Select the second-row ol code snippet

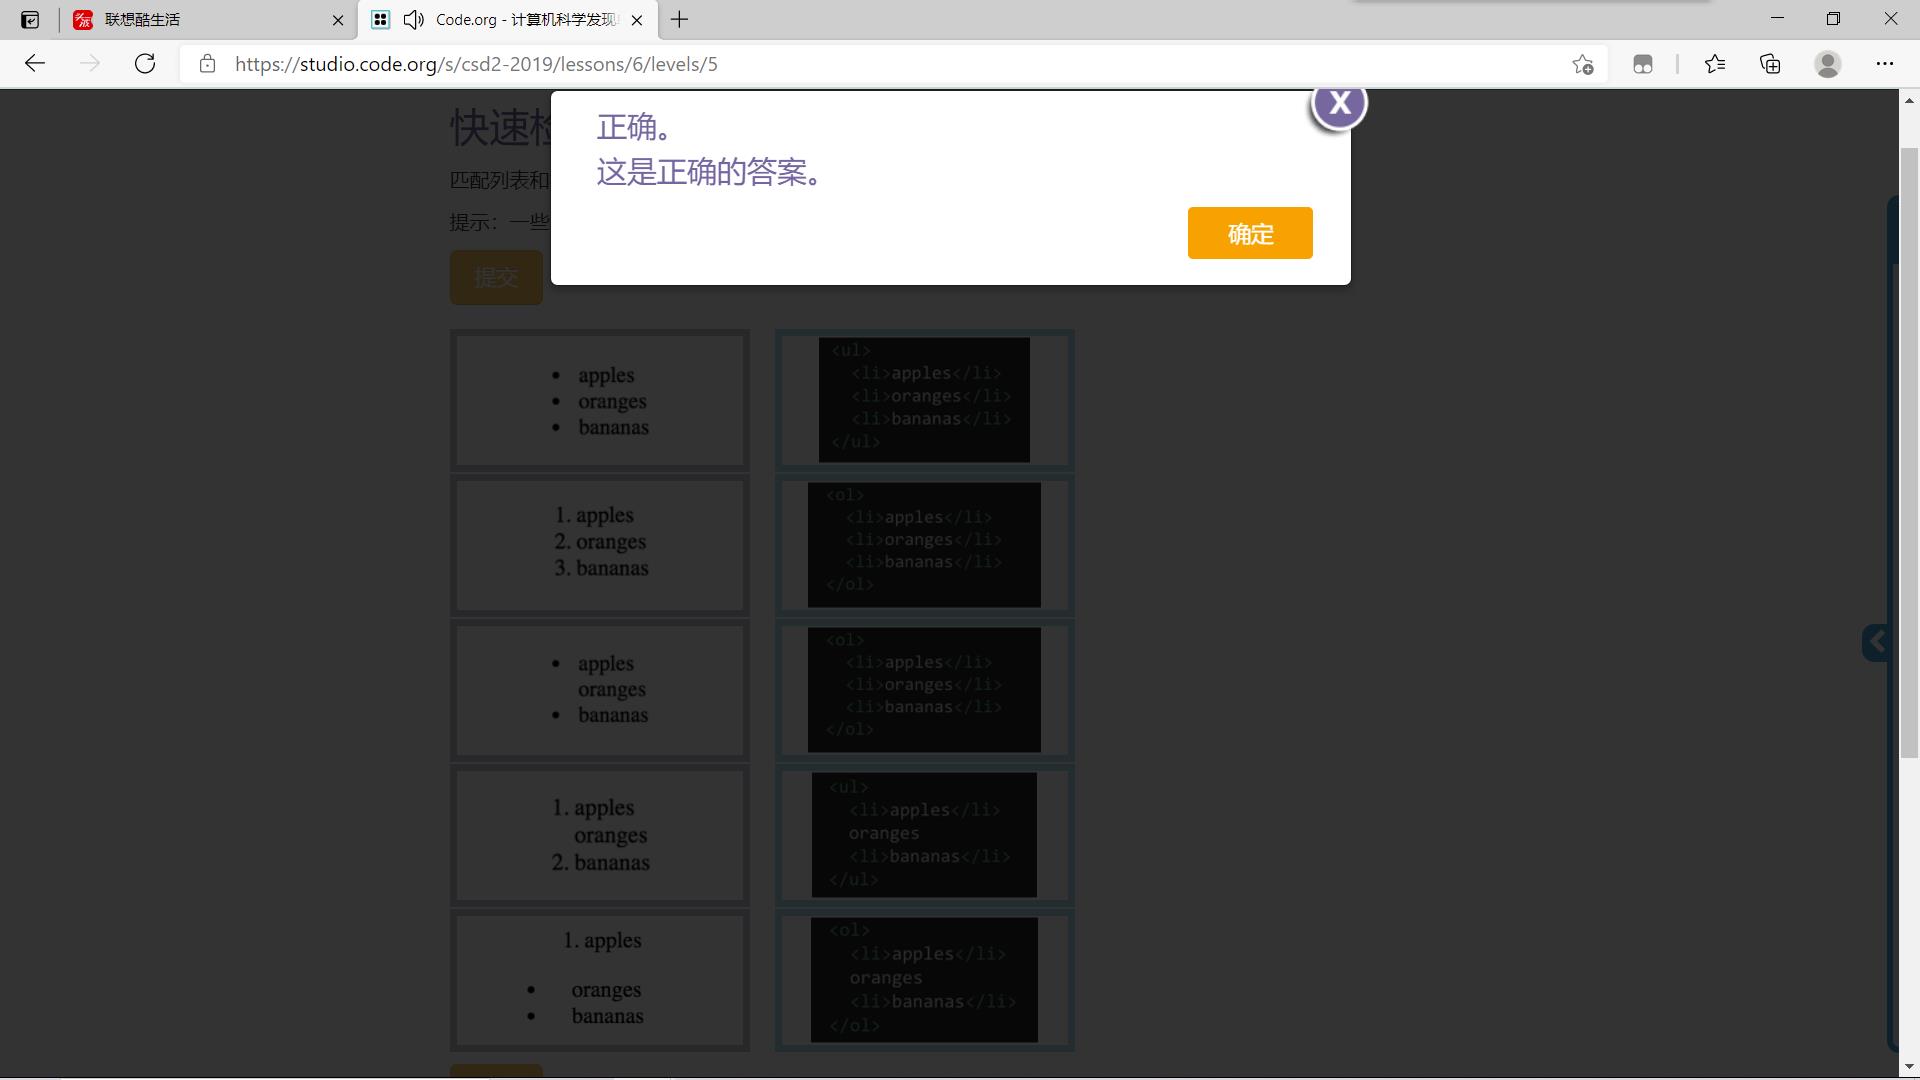click(x=925, y=545)
